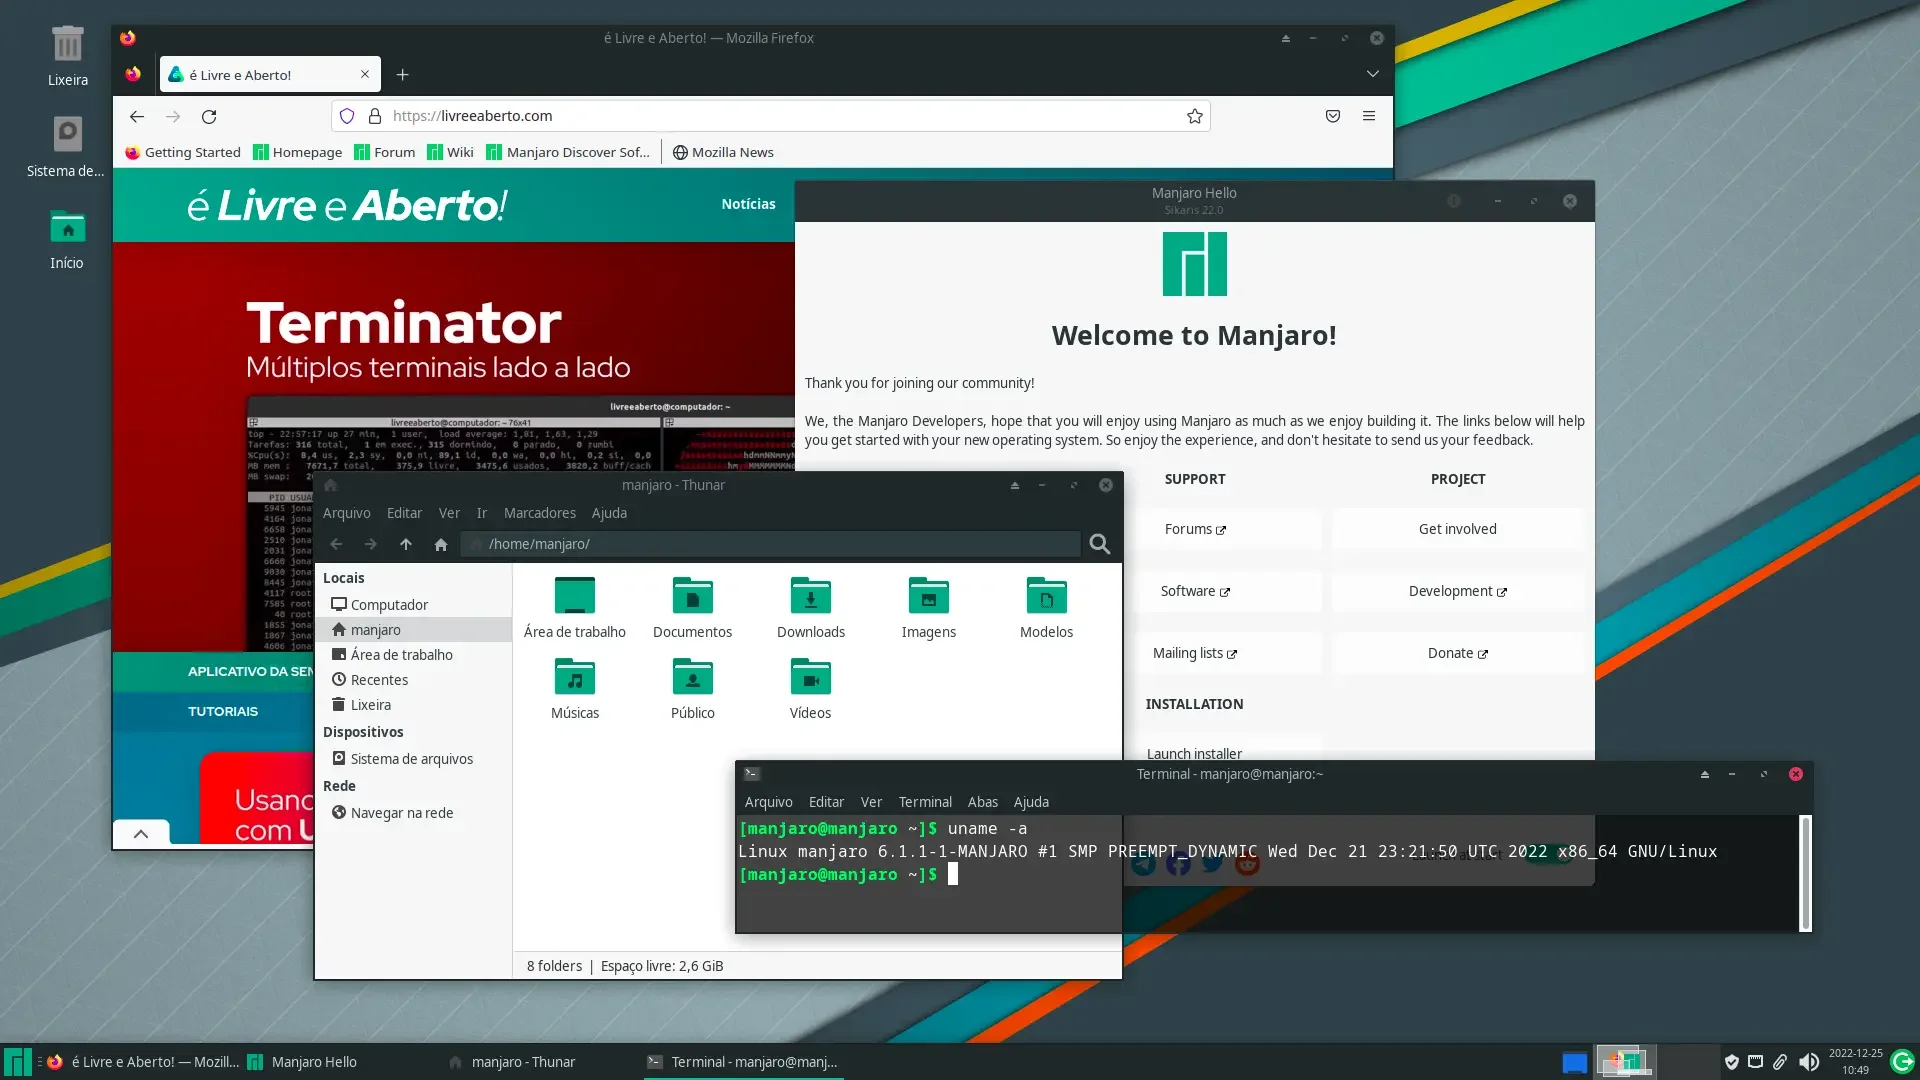The image size is (1920, 1080).
Task: Click the Thunar path field /home/manjaro/
Action: pos(771,544)
